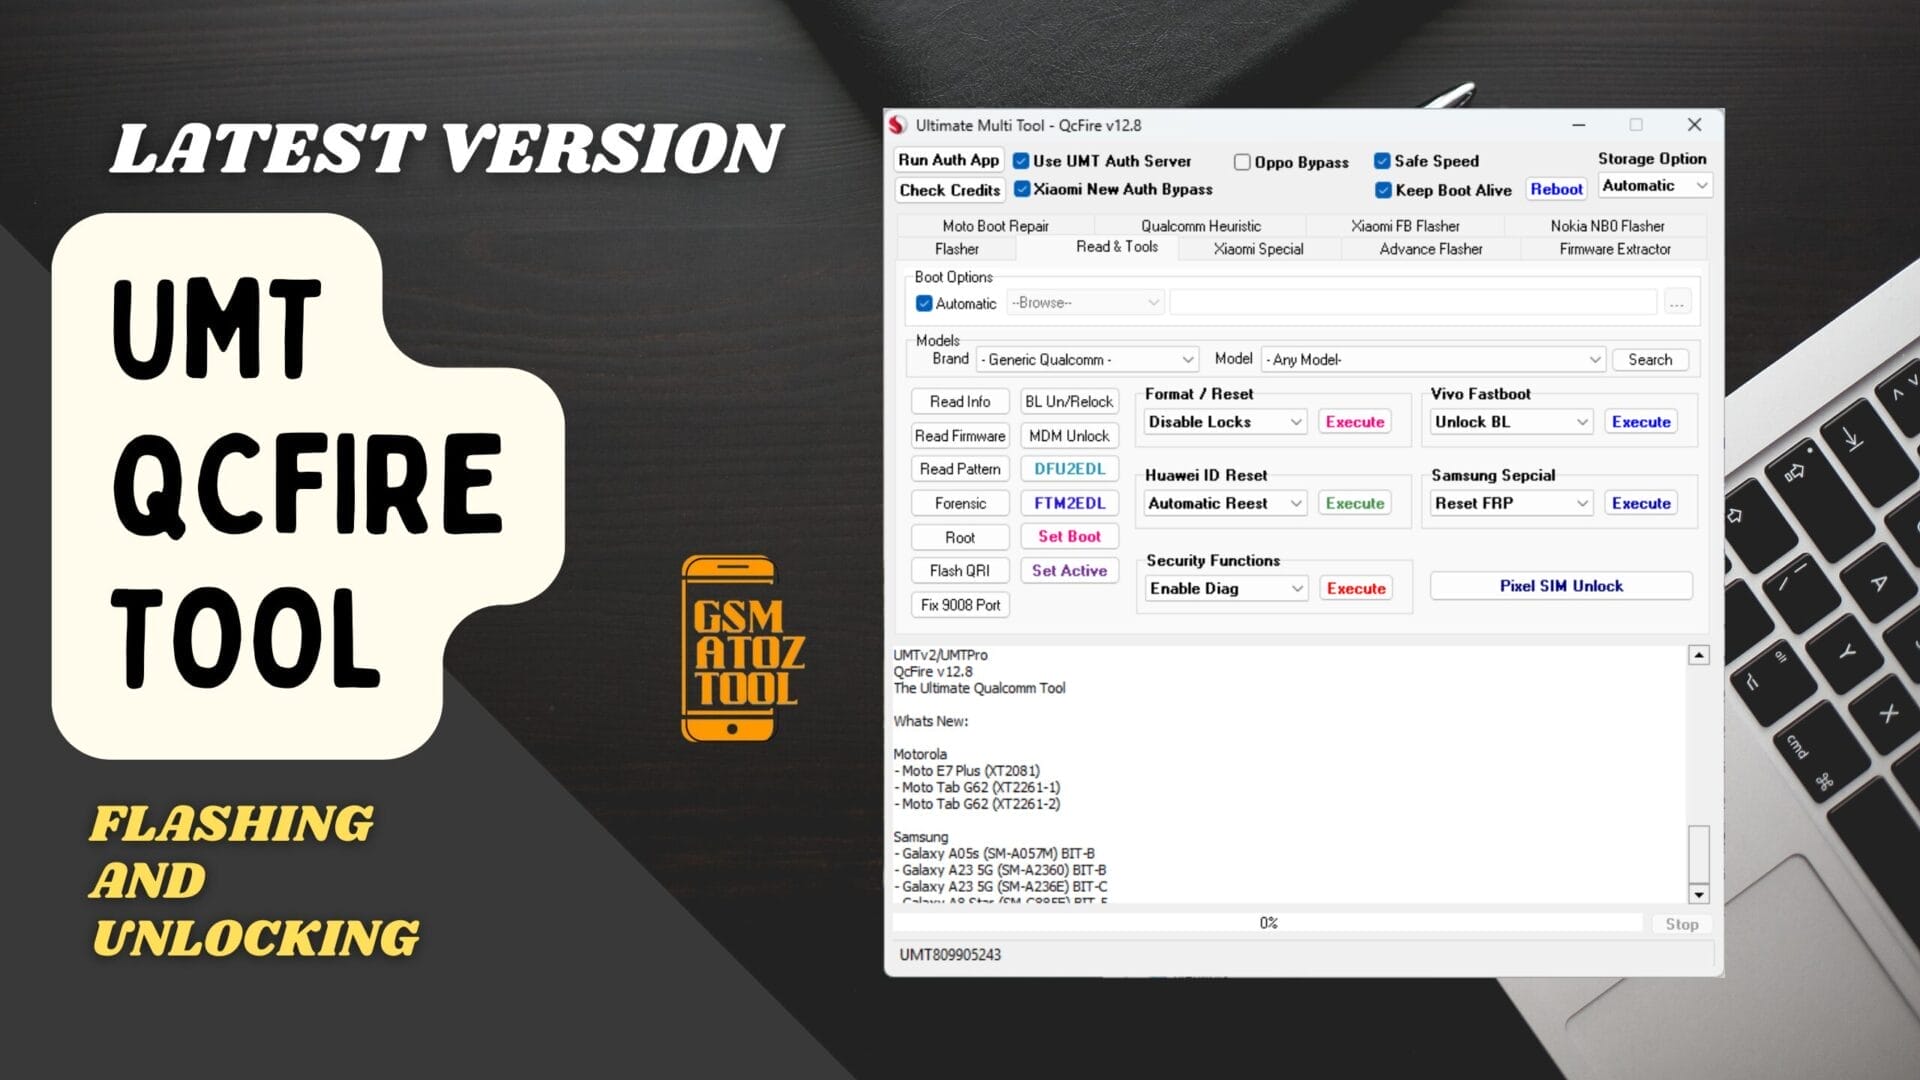
Task: Switch to the Xiaomi Special tab
Action: [x=1258, y=249]
